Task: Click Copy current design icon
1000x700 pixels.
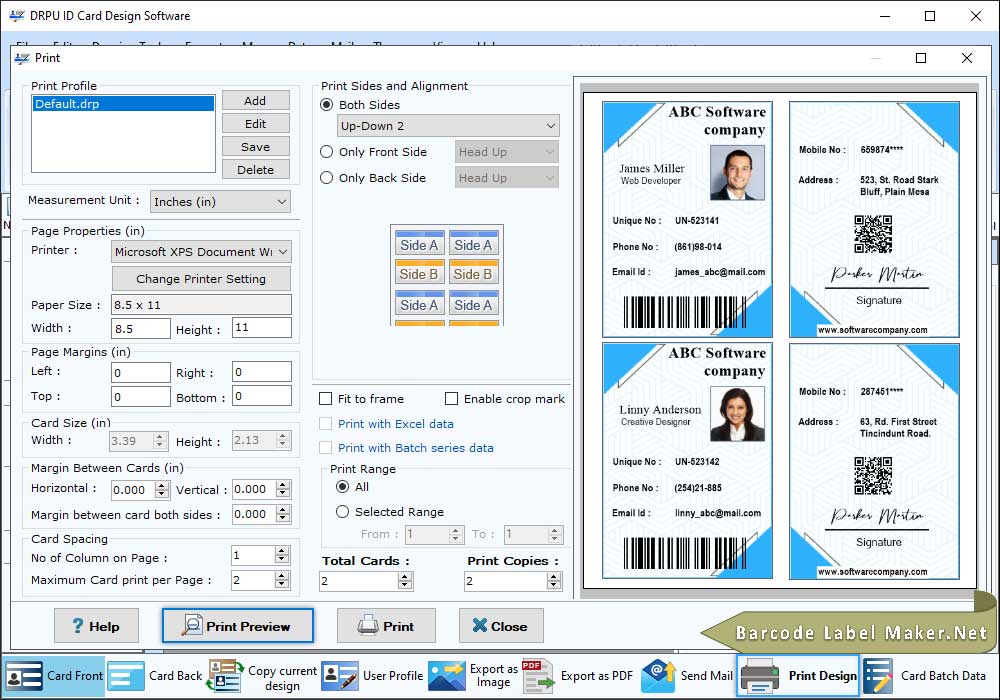Action: 225,677
